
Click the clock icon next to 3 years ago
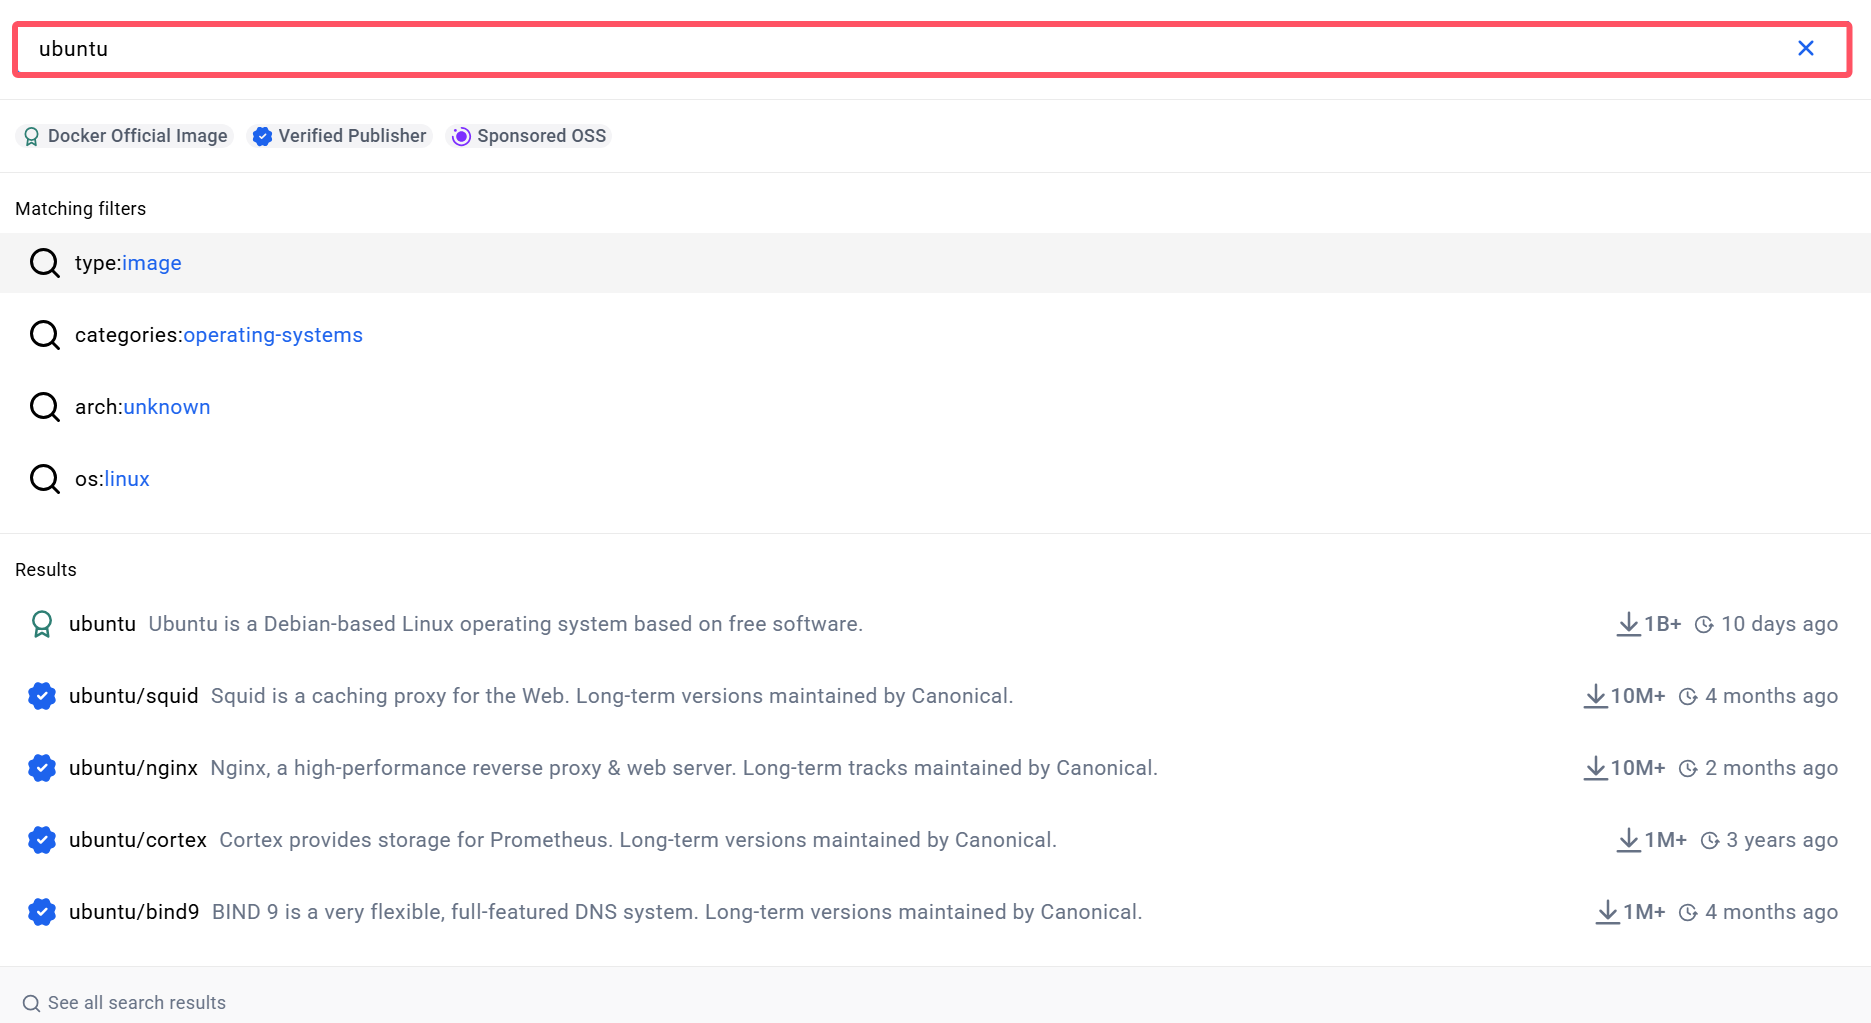(x=1710, y=841)
